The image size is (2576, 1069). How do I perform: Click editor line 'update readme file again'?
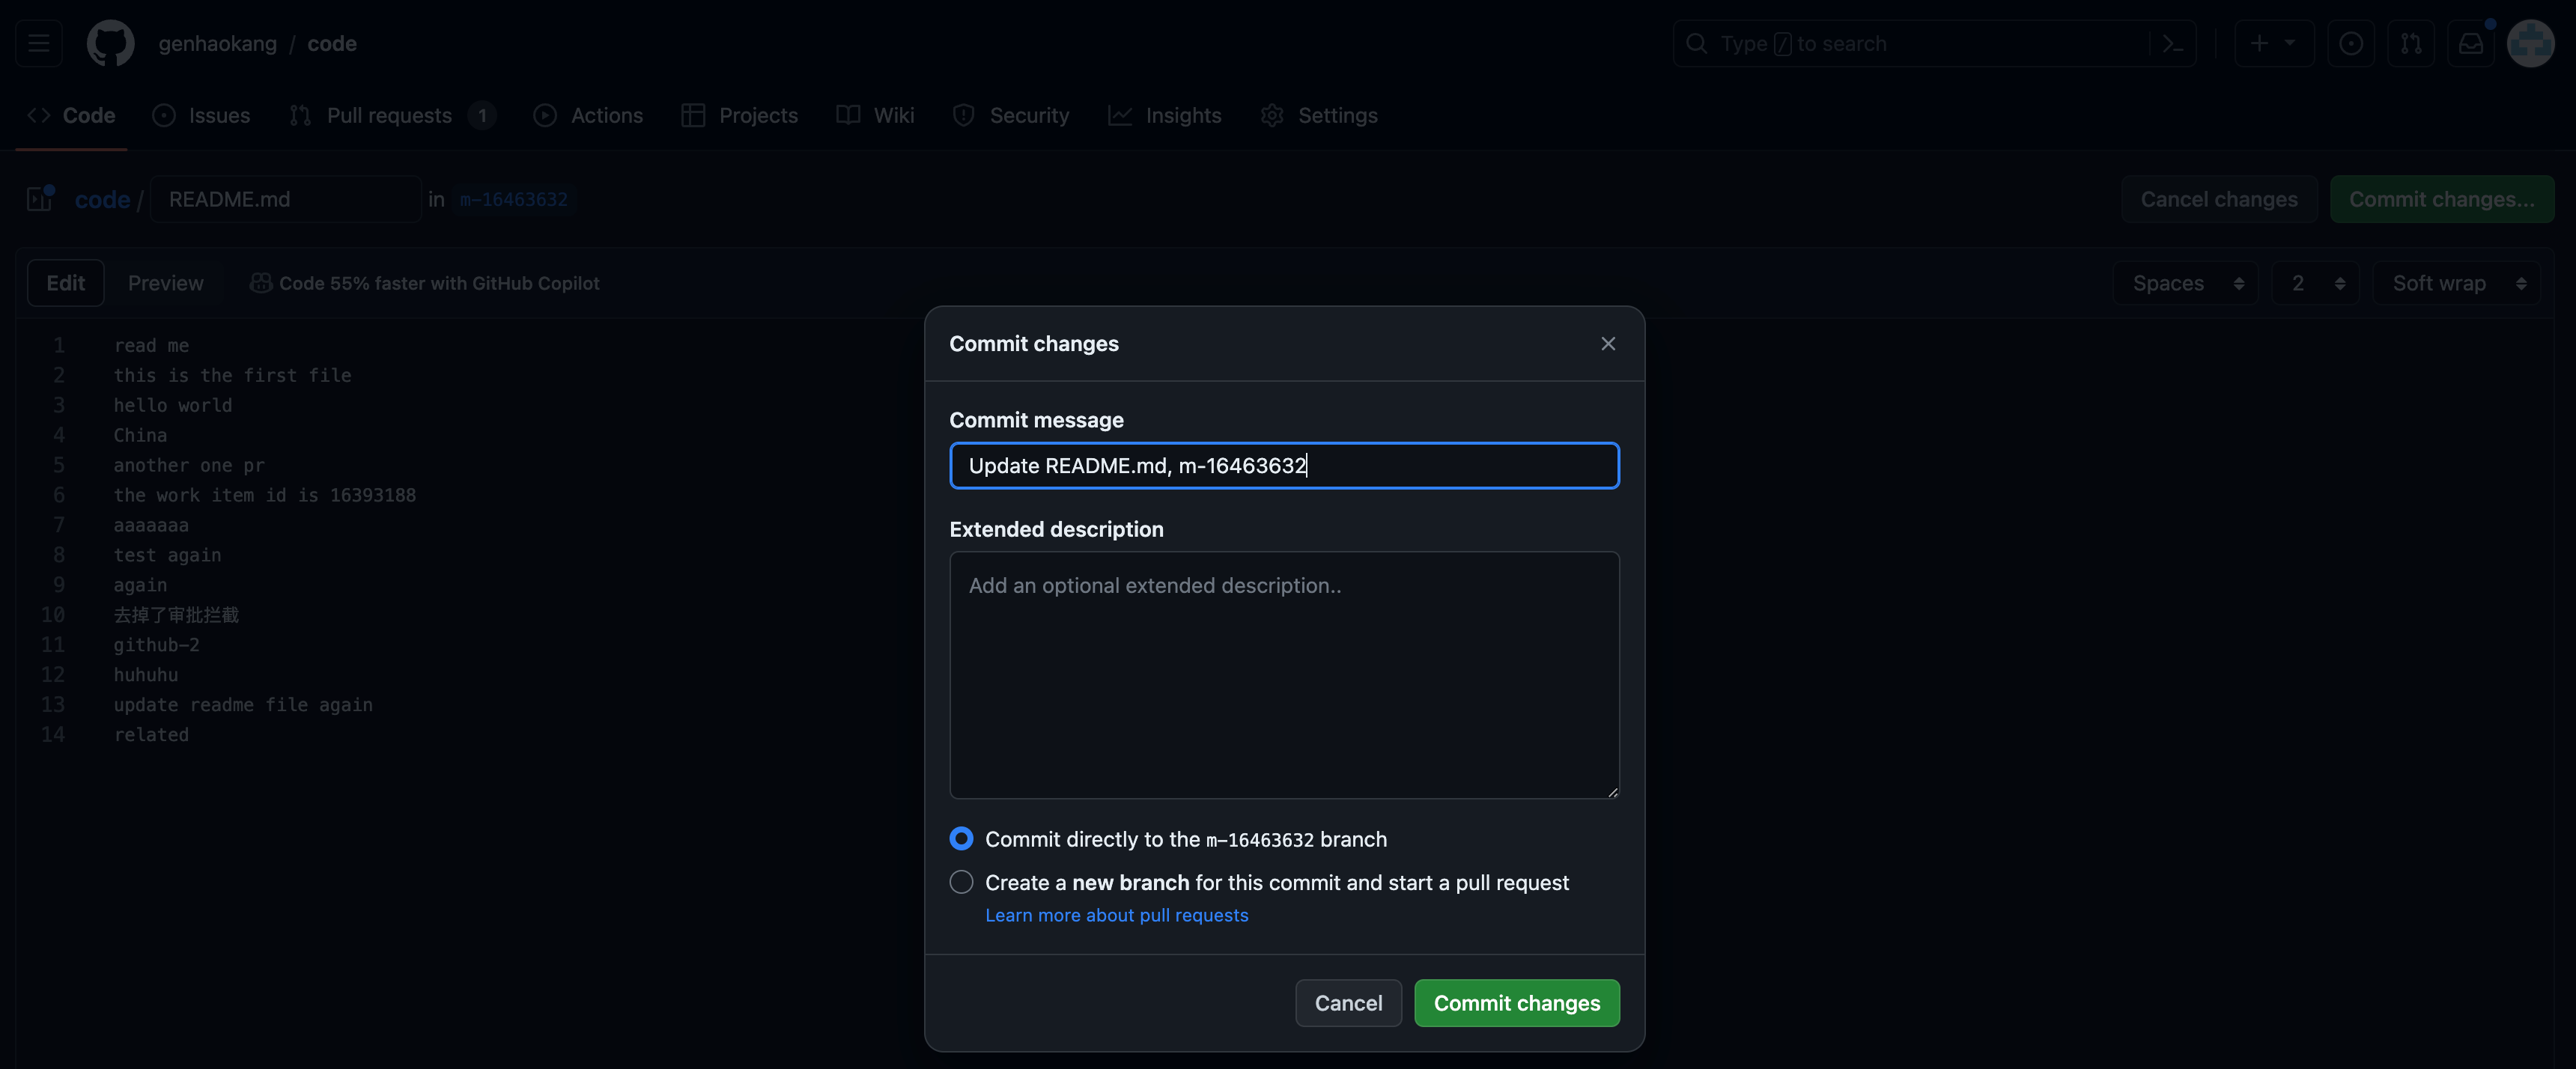243,704
